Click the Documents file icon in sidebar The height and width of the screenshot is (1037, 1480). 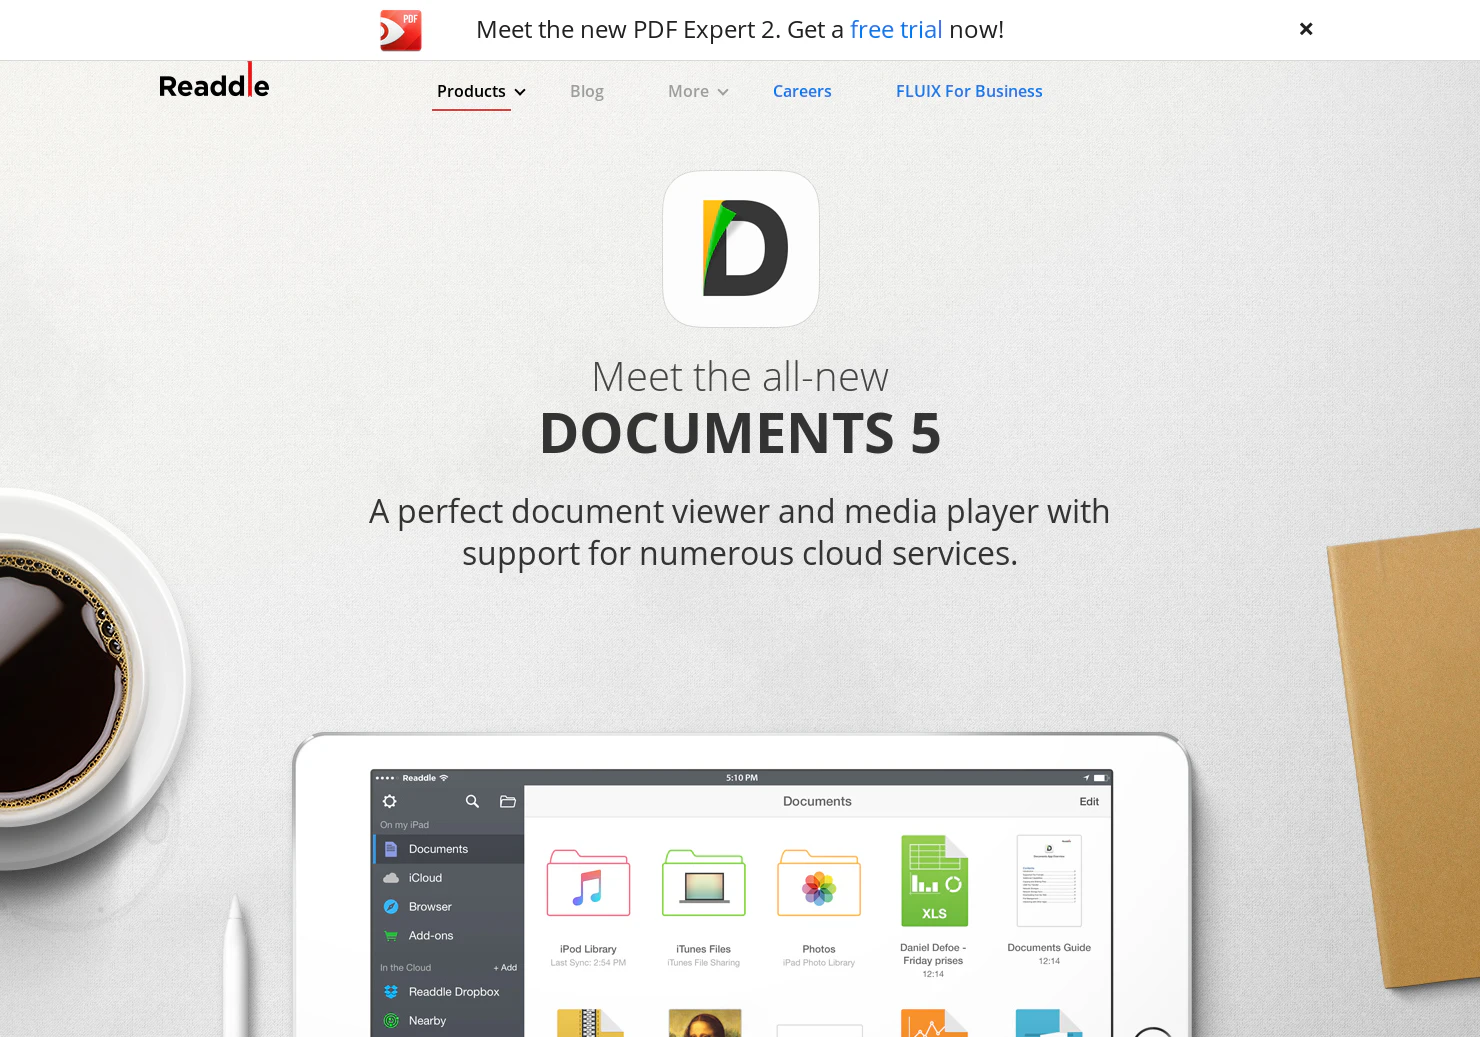click(x=391, y=849)
